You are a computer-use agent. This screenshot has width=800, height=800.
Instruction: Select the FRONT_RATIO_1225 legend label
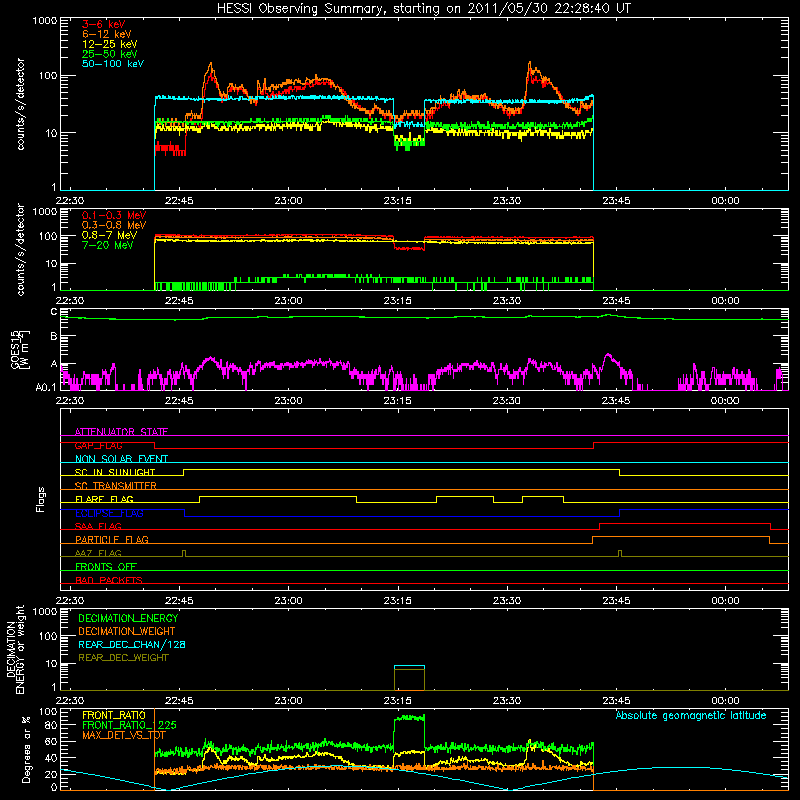pos(129,725)
